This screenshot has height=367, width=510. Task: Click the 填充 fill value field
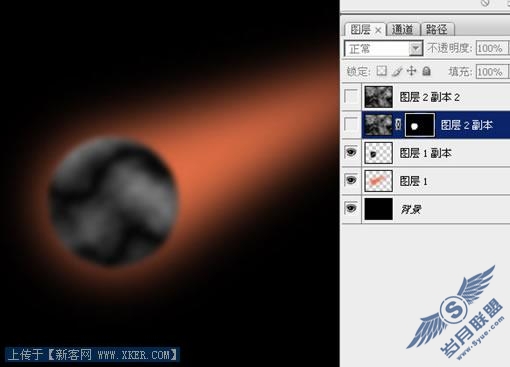[491, 72]
